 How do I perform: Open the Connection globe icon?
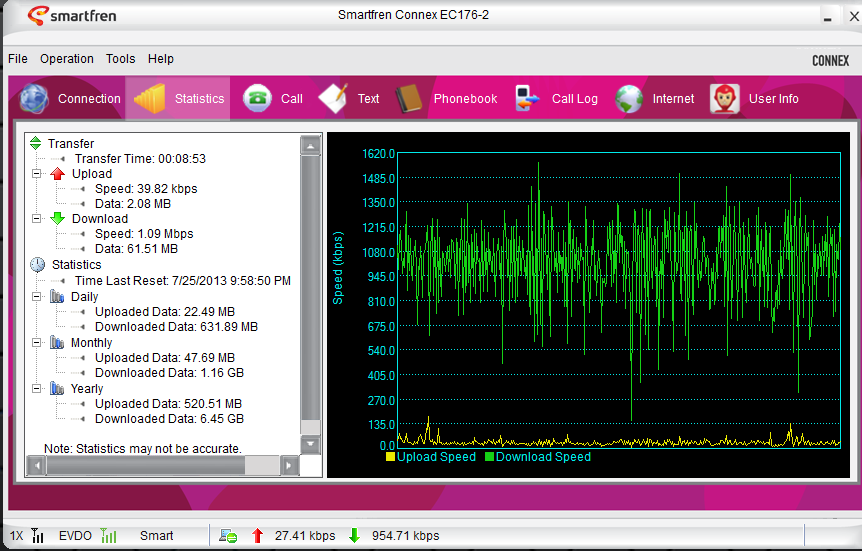pos(34,98)
